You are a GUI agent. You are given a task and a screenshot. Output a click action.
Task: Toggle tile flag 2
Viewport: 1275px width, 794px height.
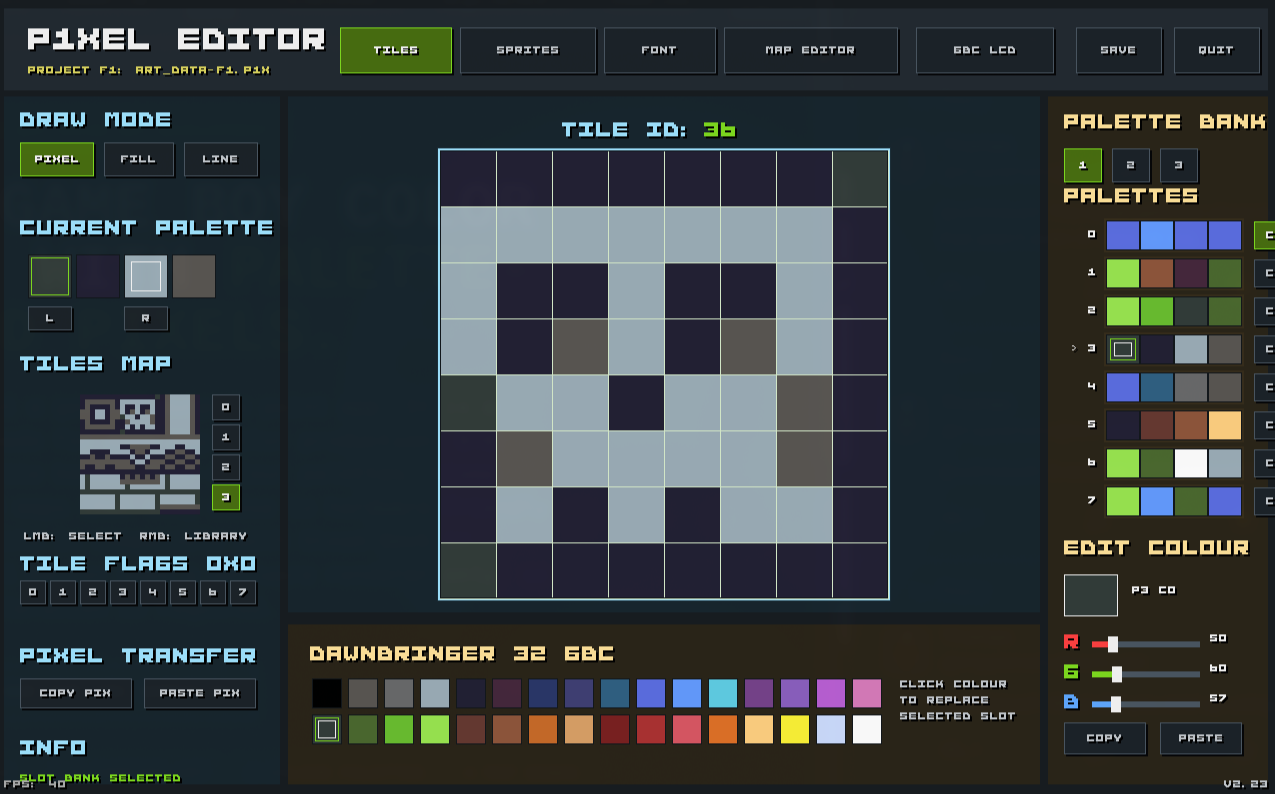[x=93, y=593]
